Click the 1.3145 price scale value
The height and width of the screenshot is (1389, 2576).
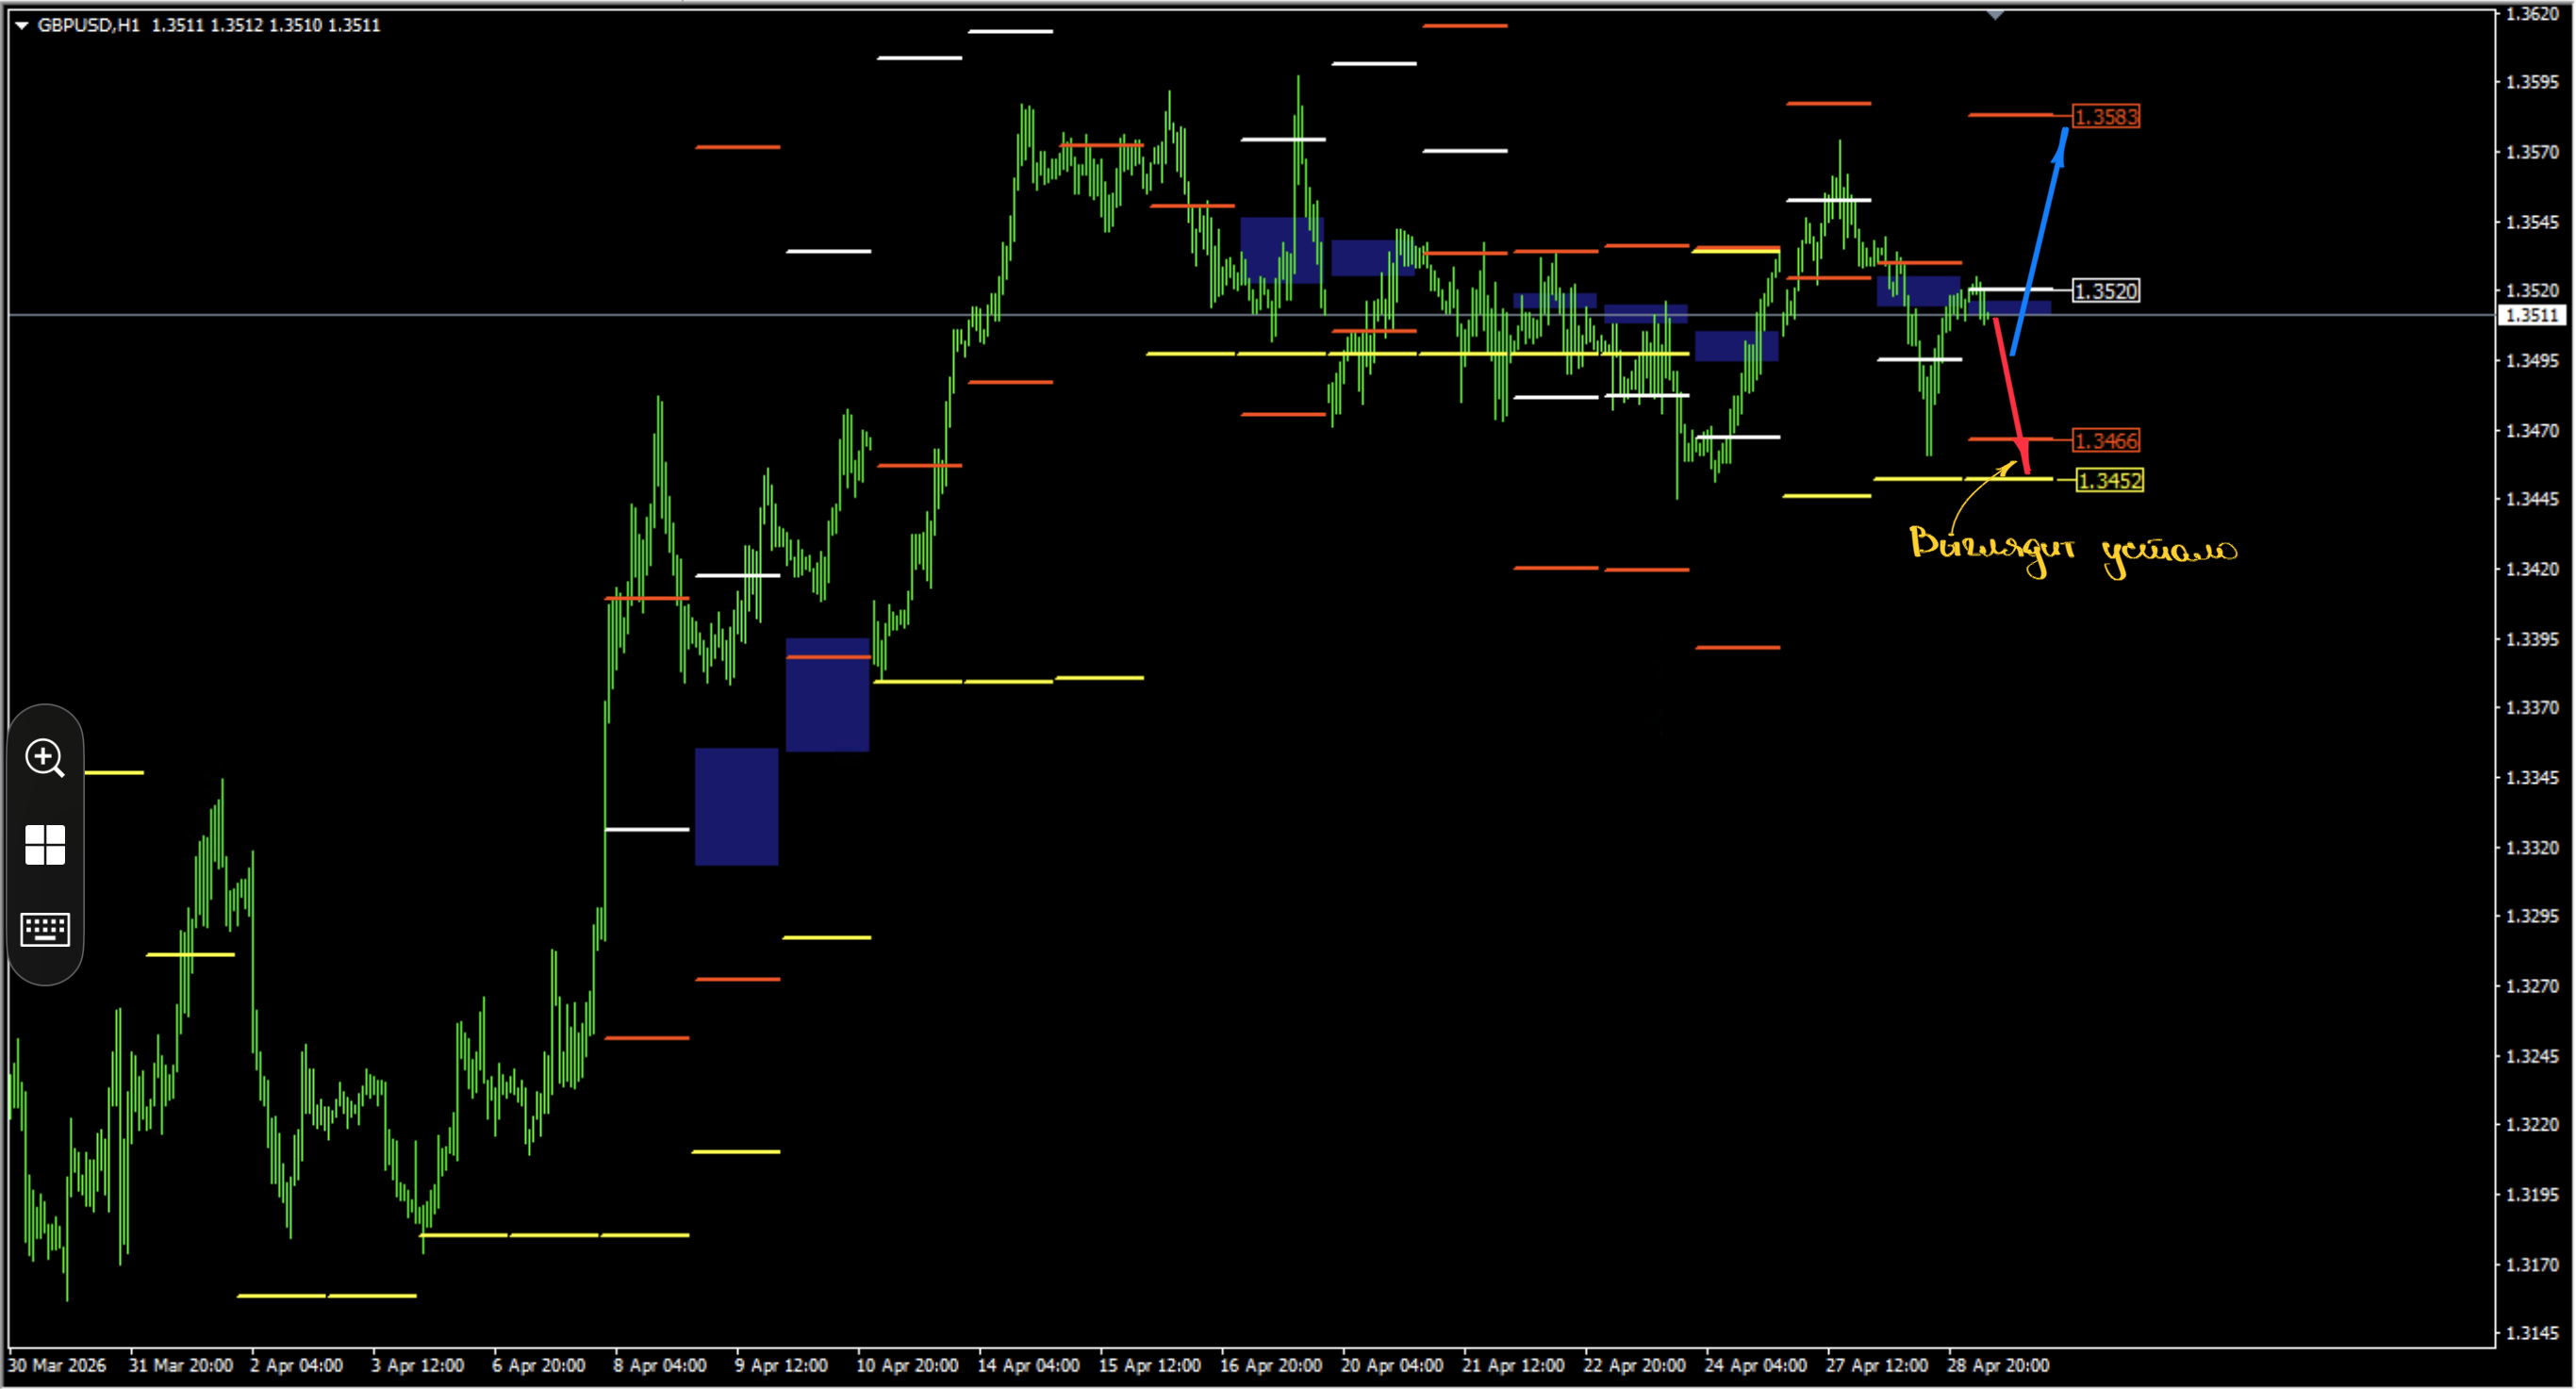tap(2532, 1333)
